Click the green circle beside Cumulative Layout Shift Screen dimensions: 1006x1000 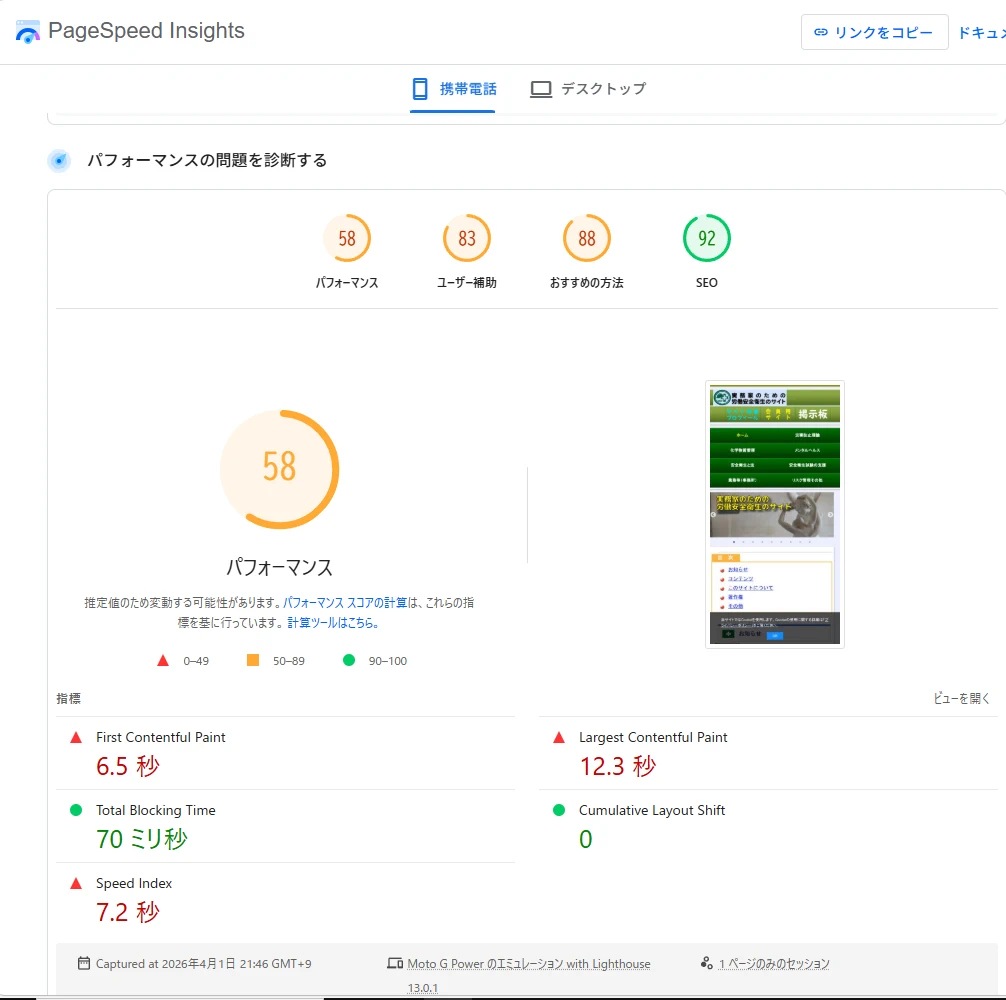point(559,810)
